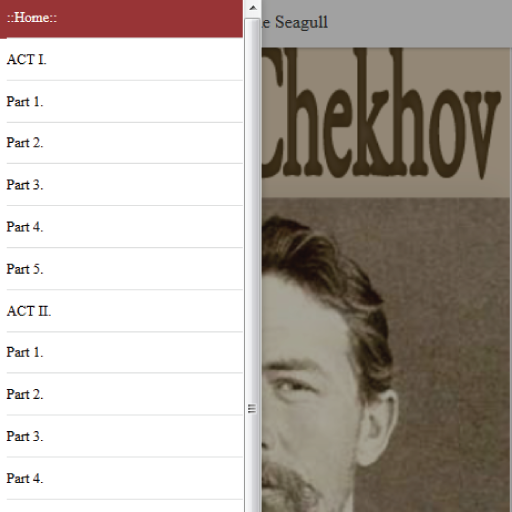Click the scrollbar thumb grip
The width and height of the screenshot is (512, 512).
click(252, 408)
